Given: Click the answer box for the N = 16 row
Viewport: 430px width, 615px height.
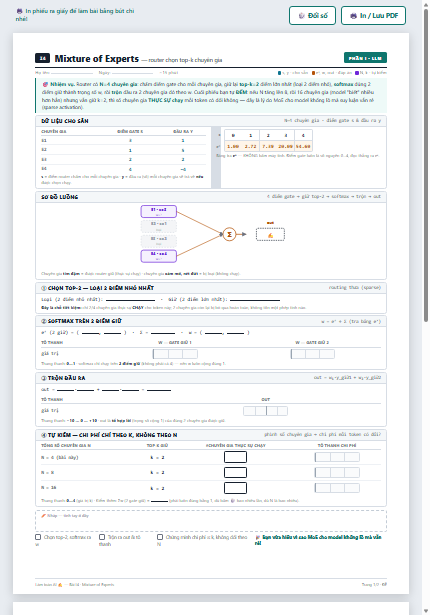Looking at the screenshot, I should tap(235, 488).
